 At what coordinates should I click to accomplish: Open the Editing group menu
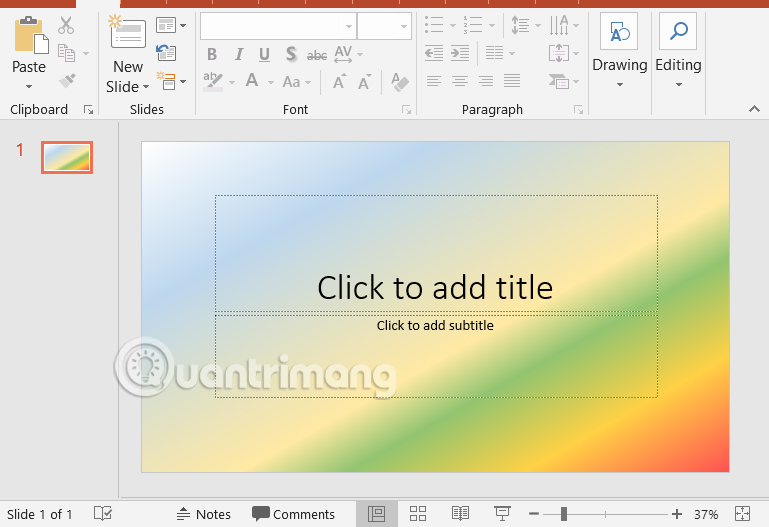(x=678, y=51)
